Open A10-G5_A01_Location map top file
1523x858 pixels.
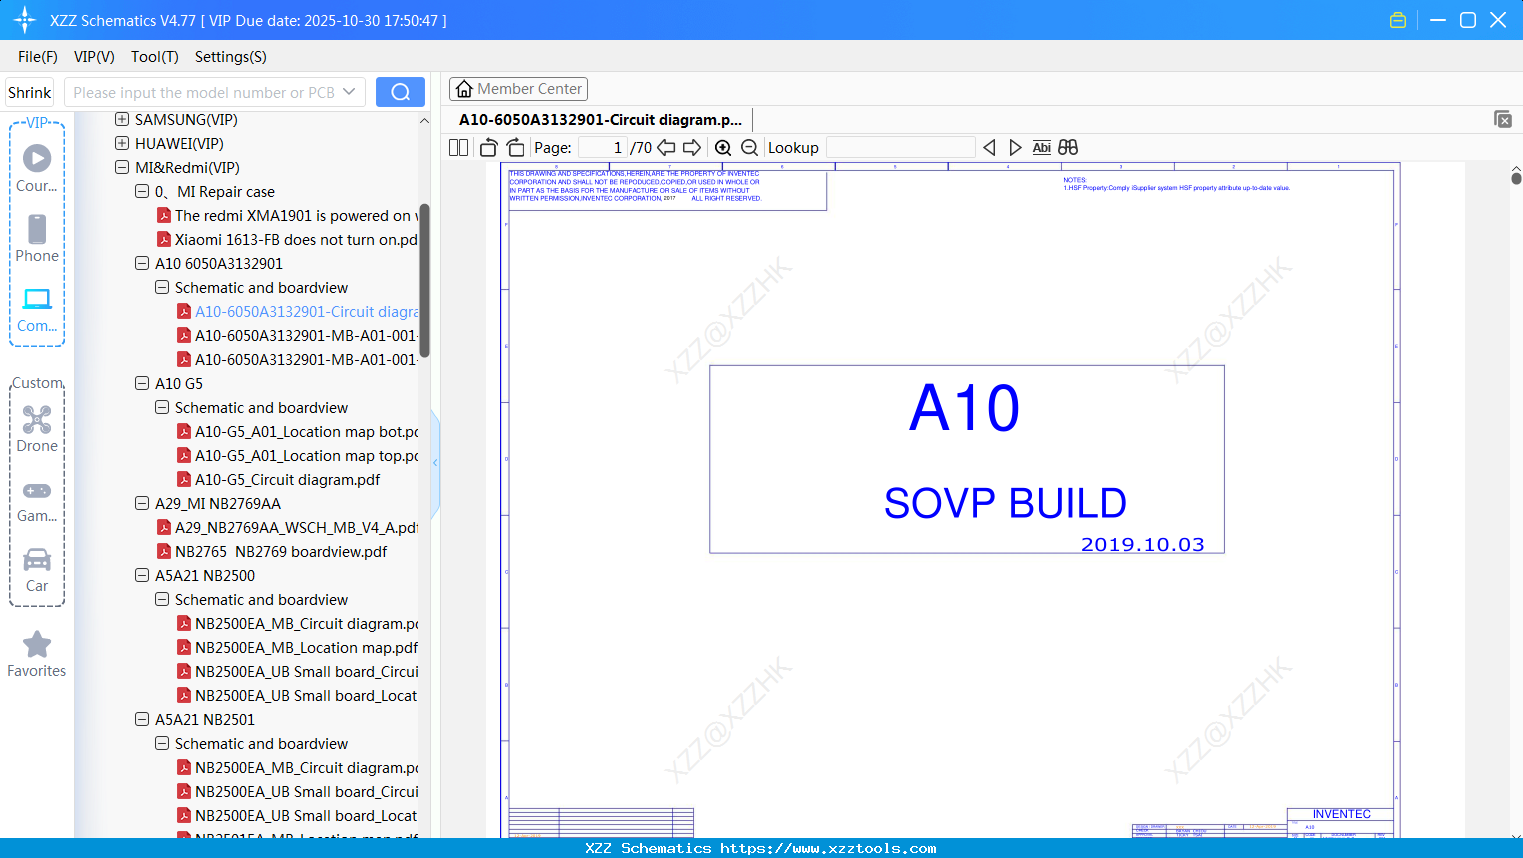click(307, 456)
